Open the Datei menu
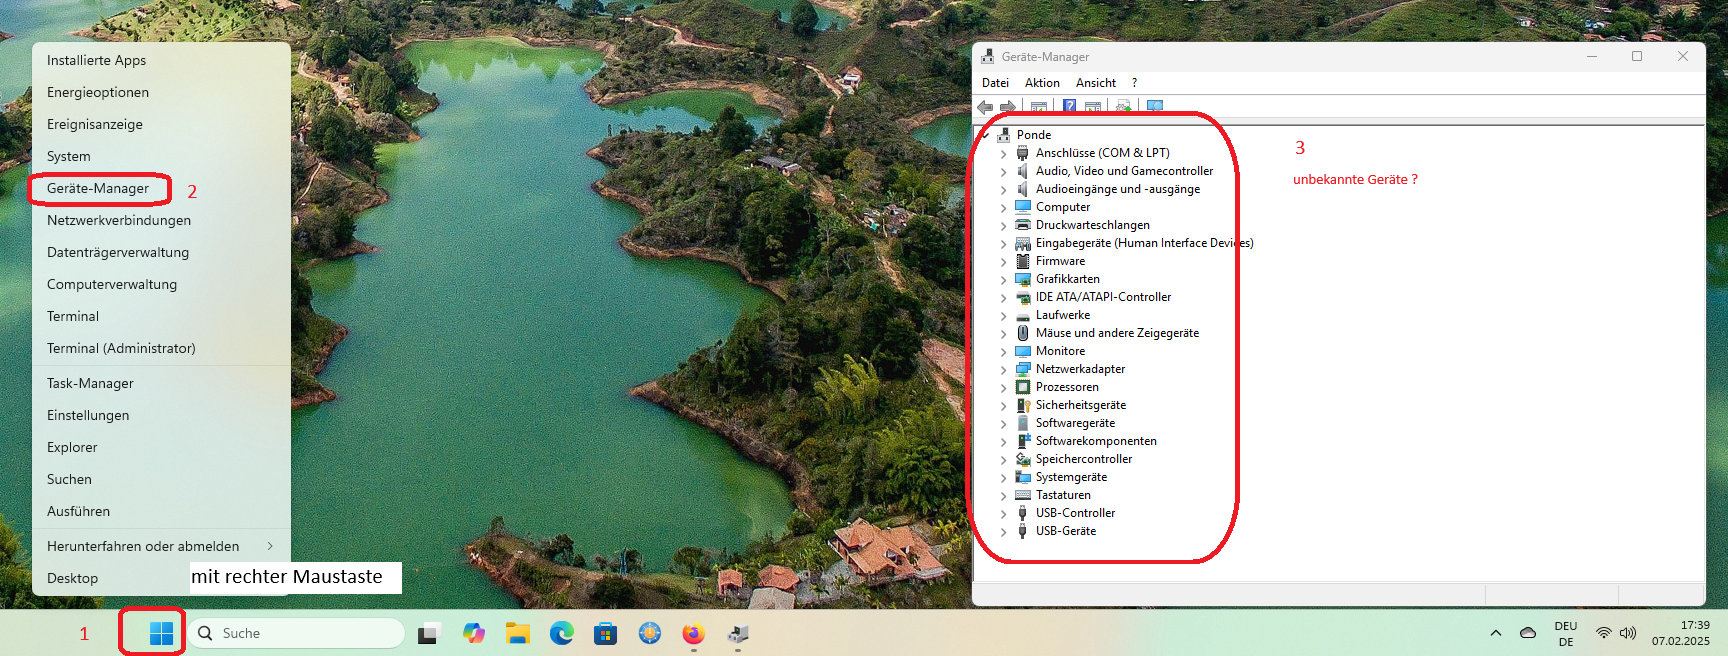The width and height of the screenshot is (1728, 656). pyautogui.click(x=995, y=83)
